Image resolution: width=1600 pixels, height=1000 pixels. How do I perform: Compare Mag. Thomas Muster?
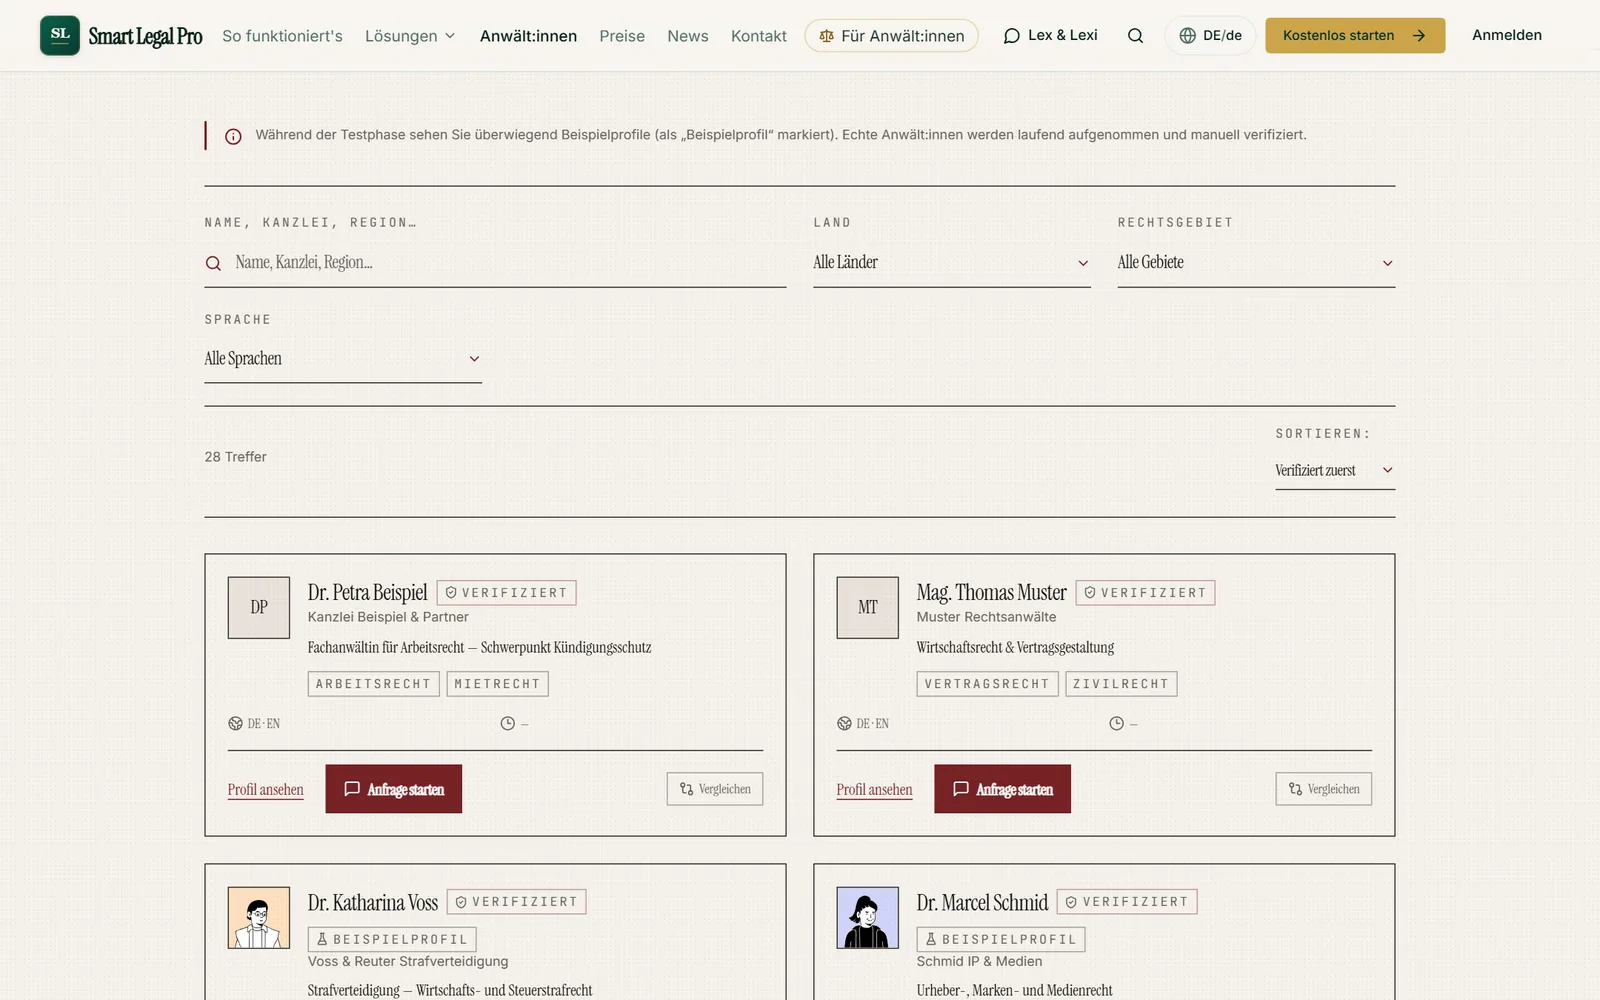[x=1324, y=789]
